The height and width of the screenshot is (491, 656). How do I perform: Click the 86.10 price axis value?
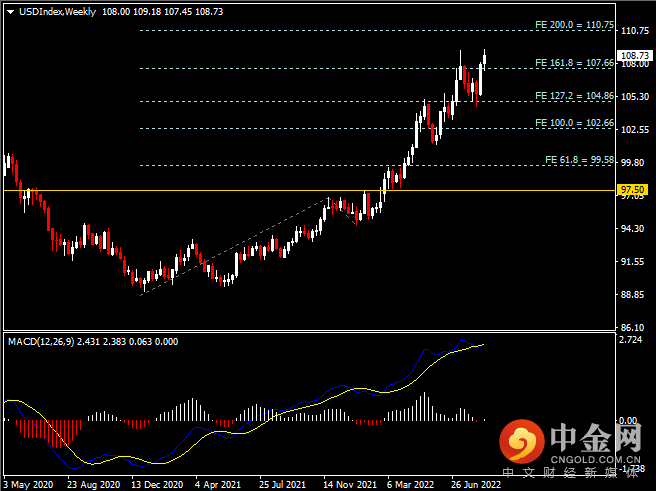point(633,327)
